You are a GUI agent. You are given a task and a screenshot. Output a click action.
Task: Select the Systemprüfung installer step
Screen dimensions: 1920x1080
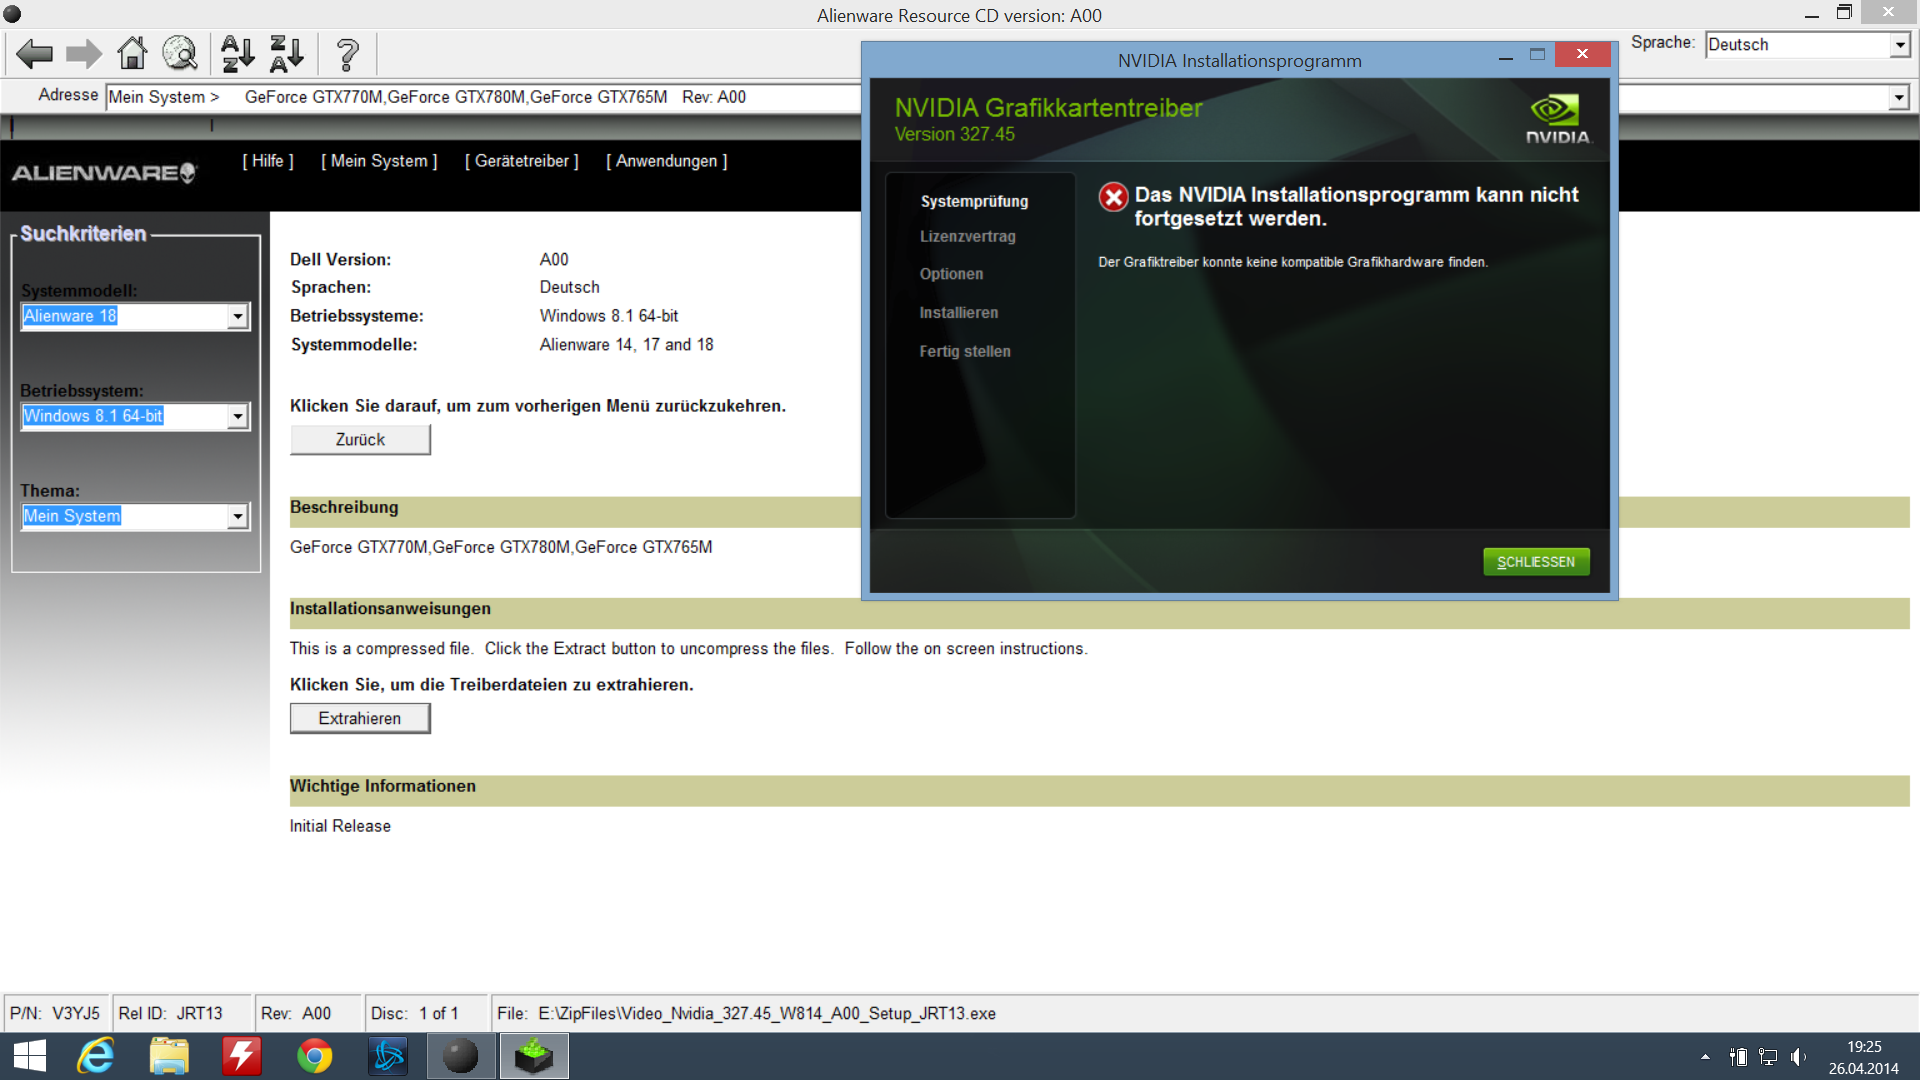[x=974, y=201]
